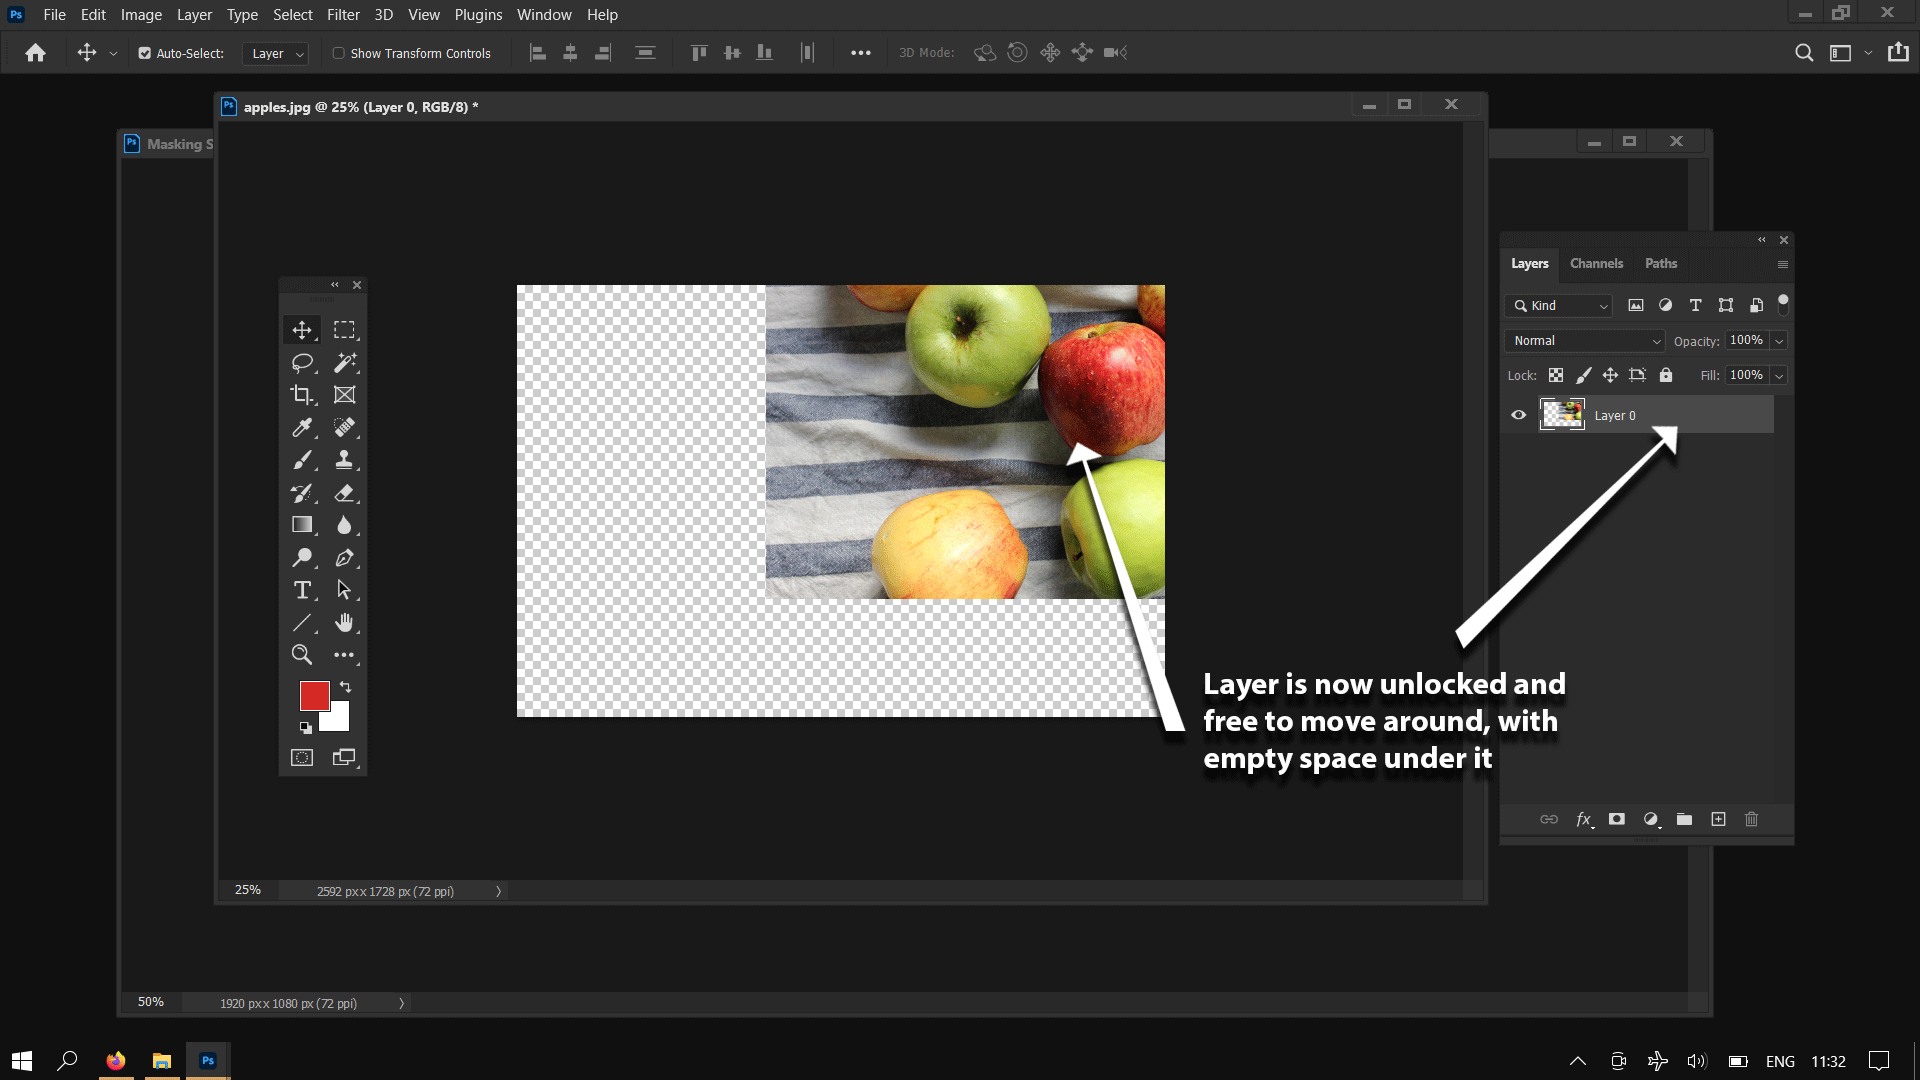Open the Filter menu
Screen dimensions: 1920x1080
tap(343, 15)
